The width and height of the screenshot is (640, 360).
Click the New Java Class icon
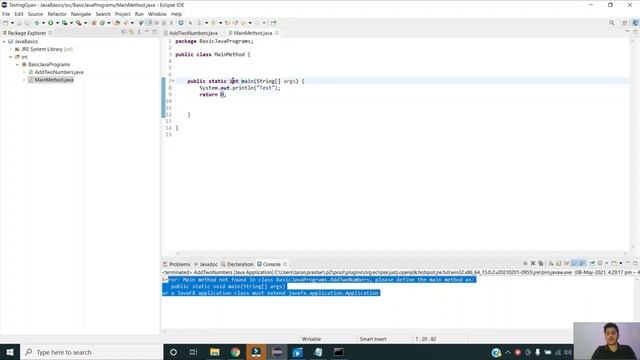[x=102, y=23]
